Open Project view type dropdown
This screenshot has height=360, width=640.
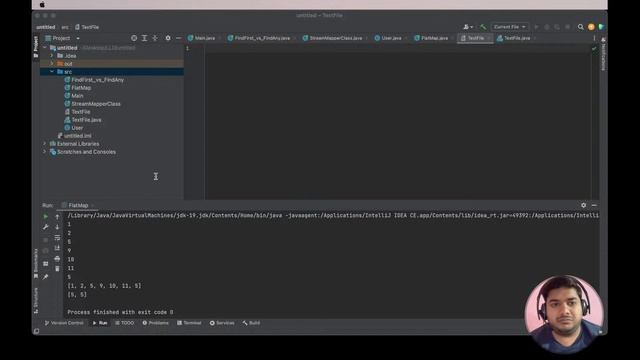[62, 38]
